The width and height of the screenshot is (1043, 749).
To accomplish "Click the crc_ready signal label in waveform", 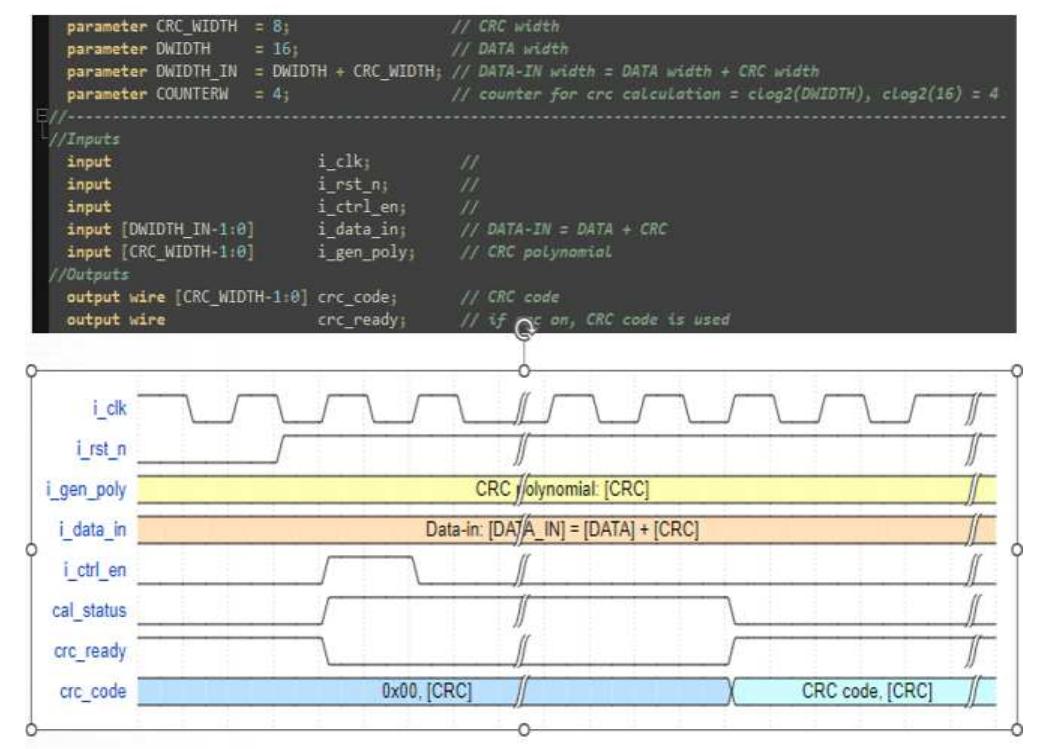I will [90, 651].
